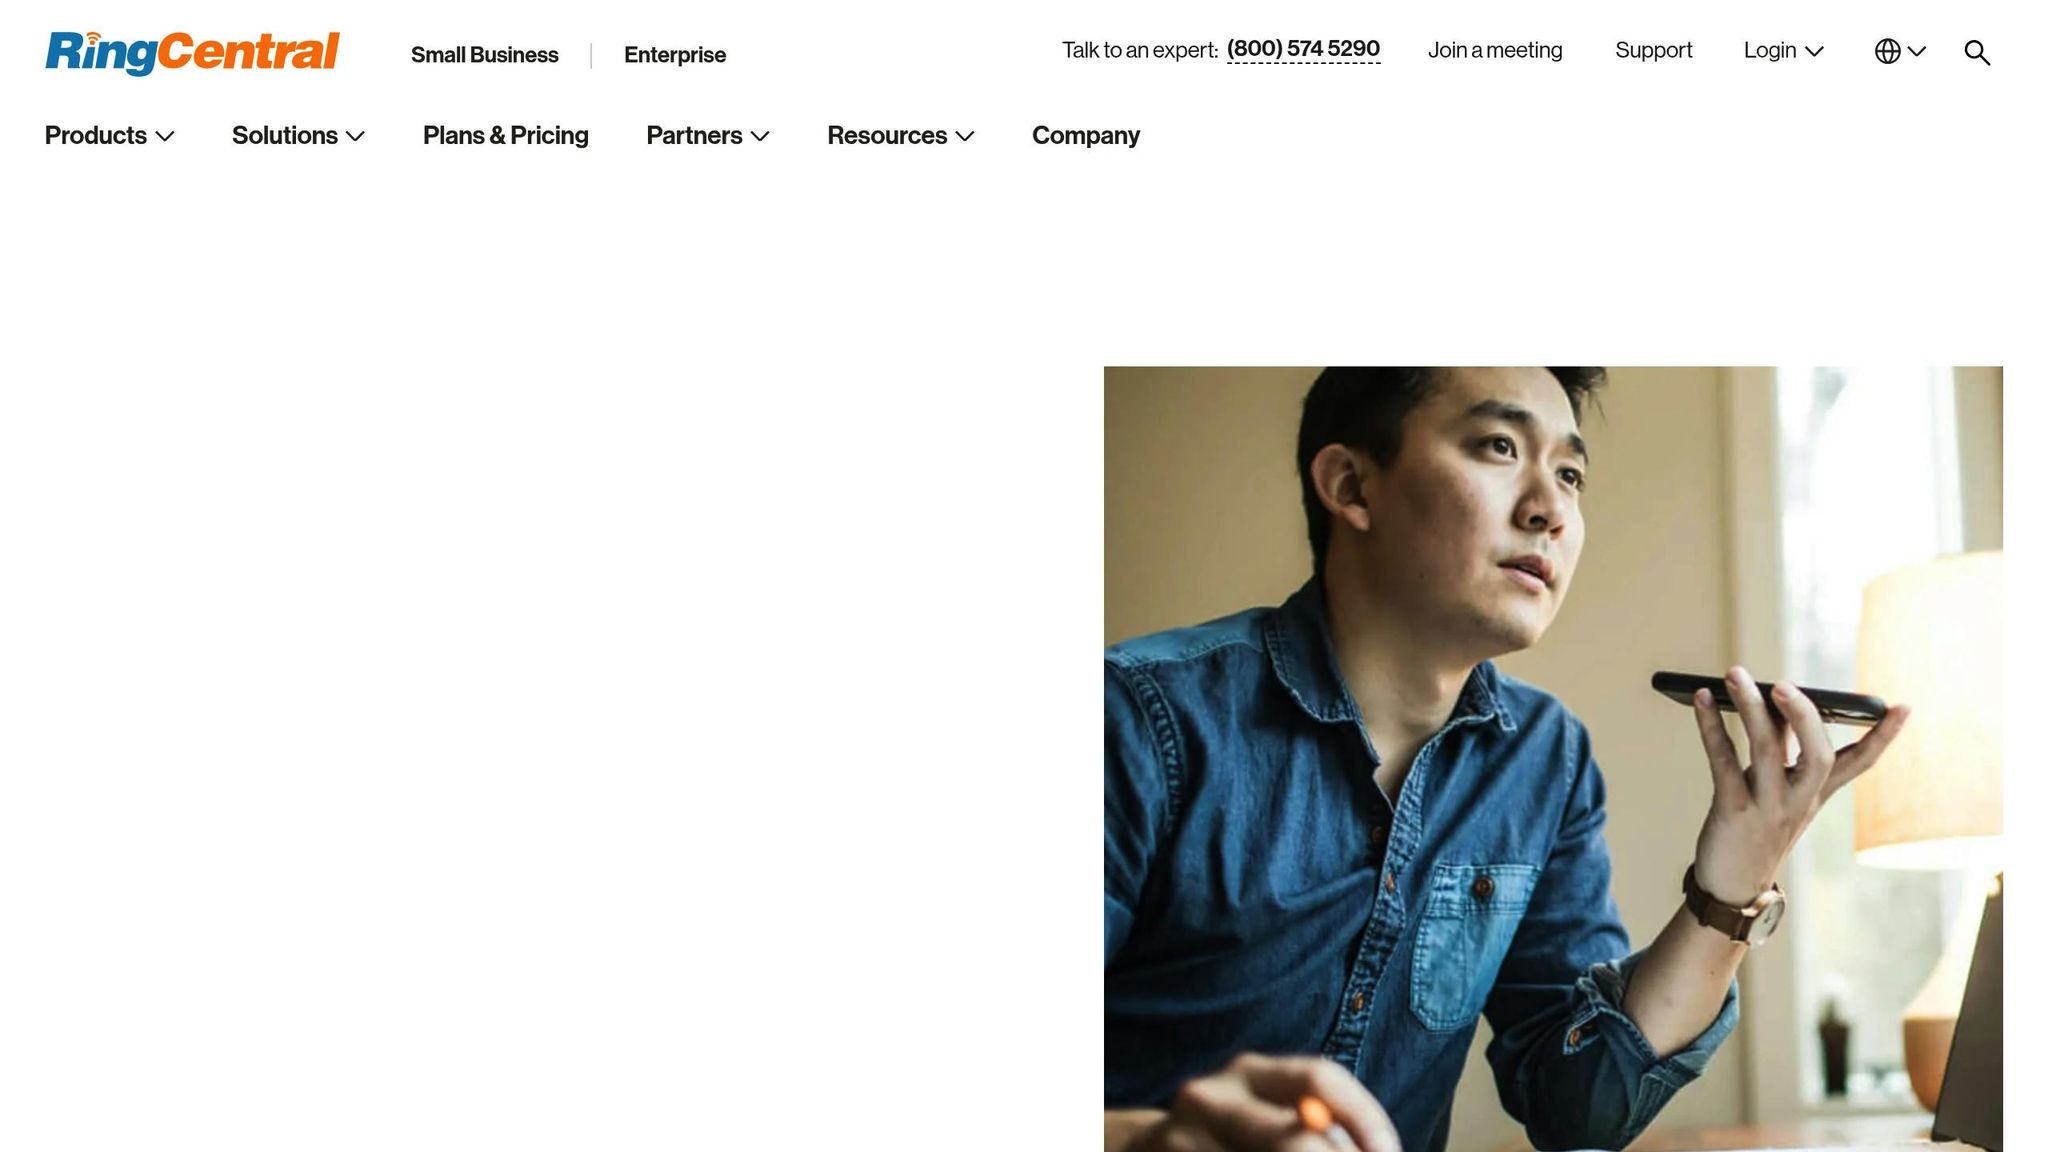The height and width of the screenshot is (1152, 2048).
Task: Visit the Support link
Action: click(x=1654, y=50)
